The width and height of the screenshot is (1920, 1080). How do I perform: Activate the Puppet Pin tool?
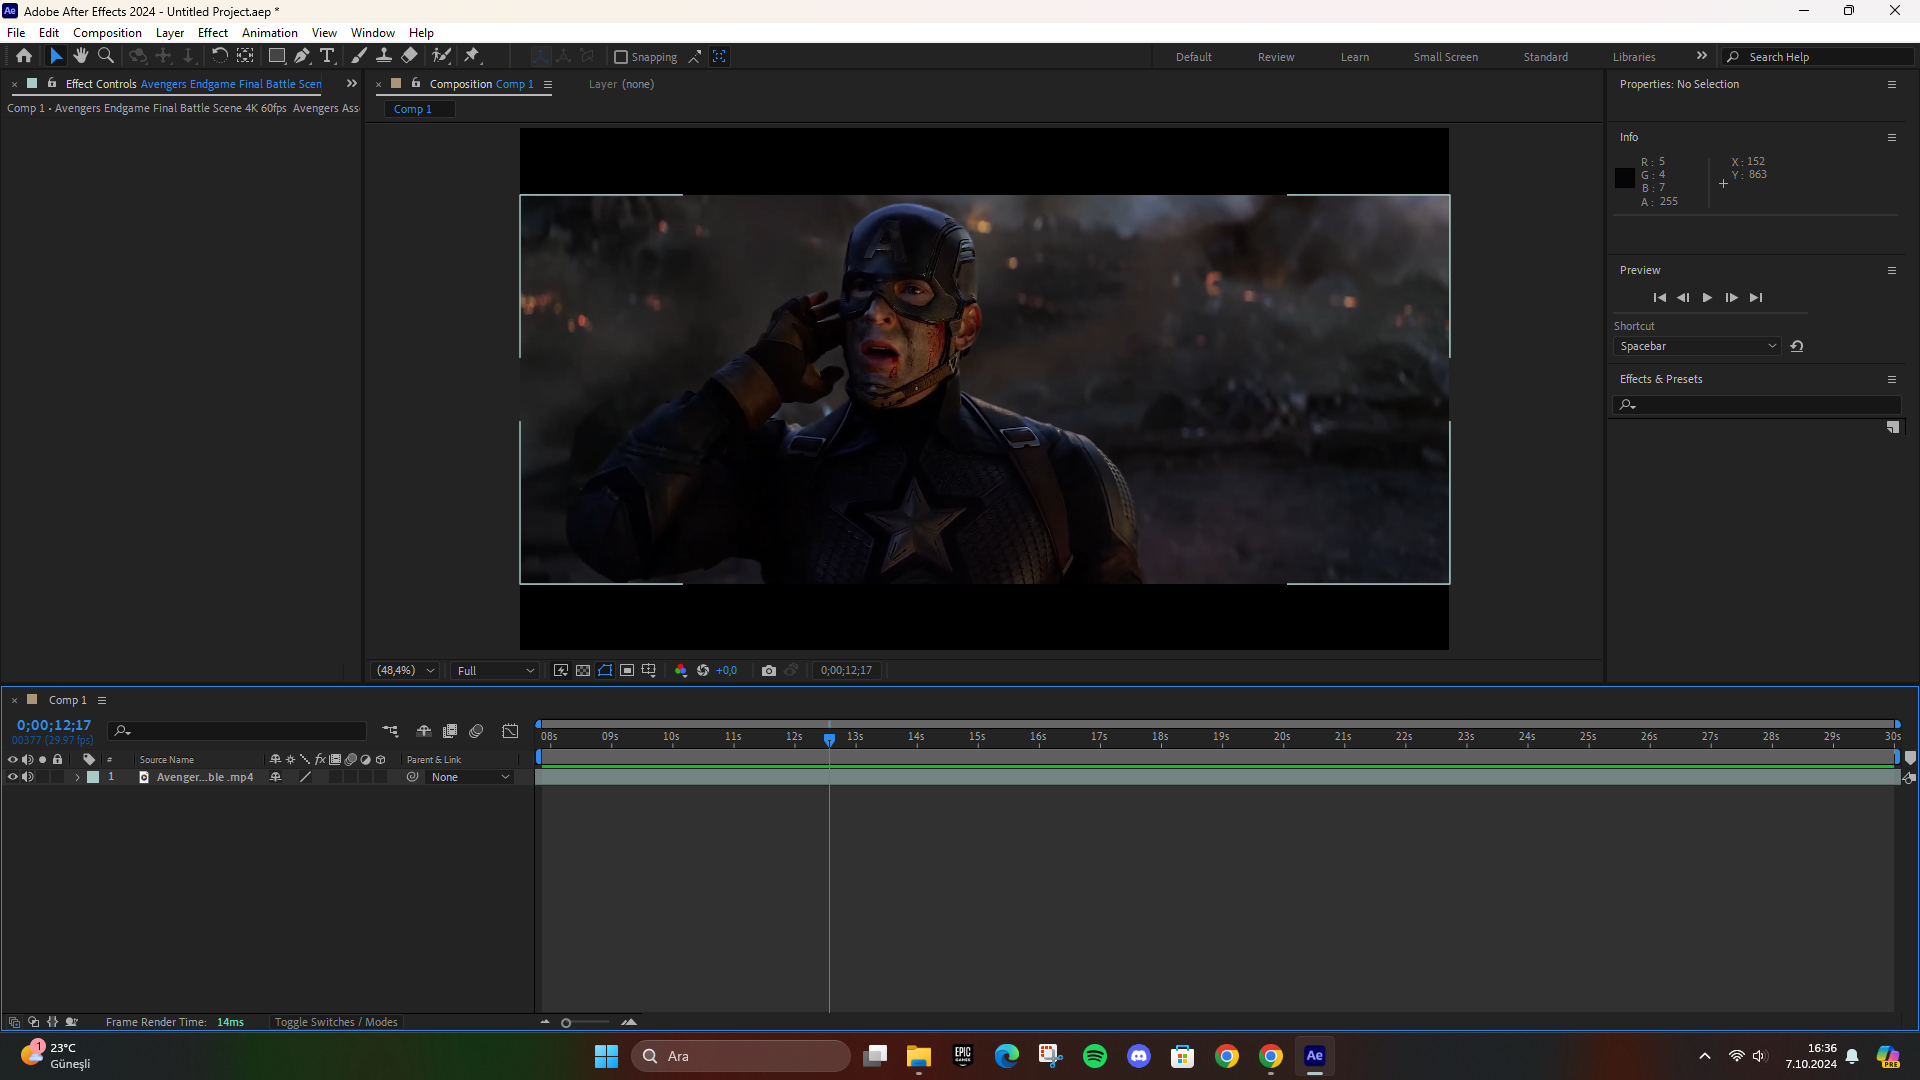[x=472, y=56]
